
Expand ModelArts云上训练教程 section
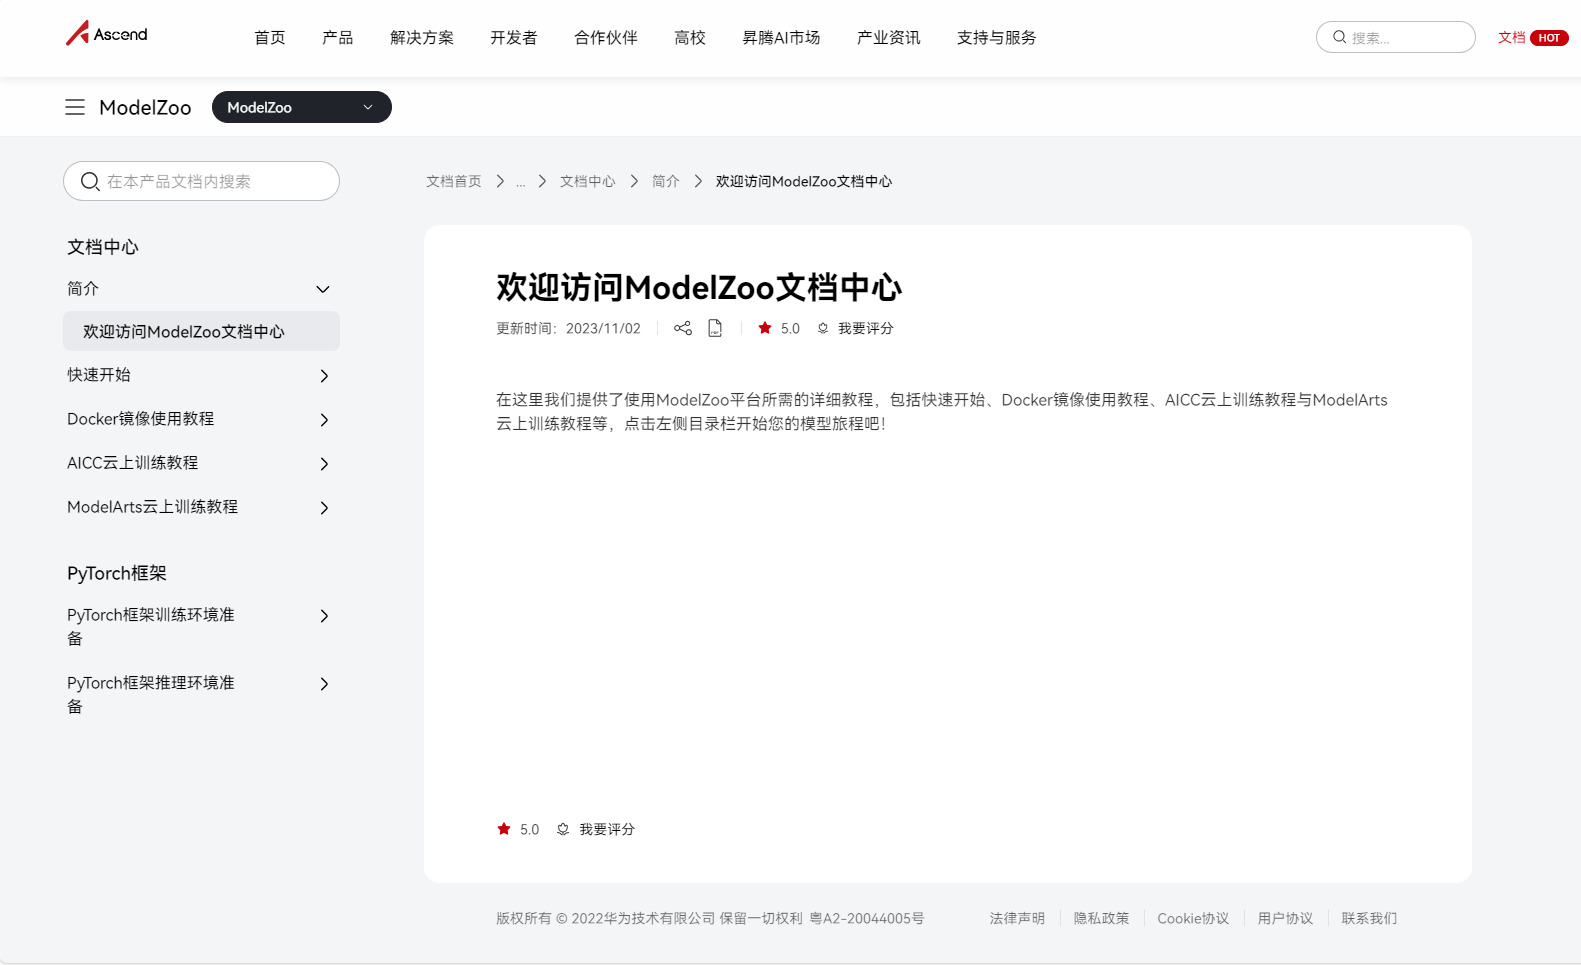pos(324,508)
